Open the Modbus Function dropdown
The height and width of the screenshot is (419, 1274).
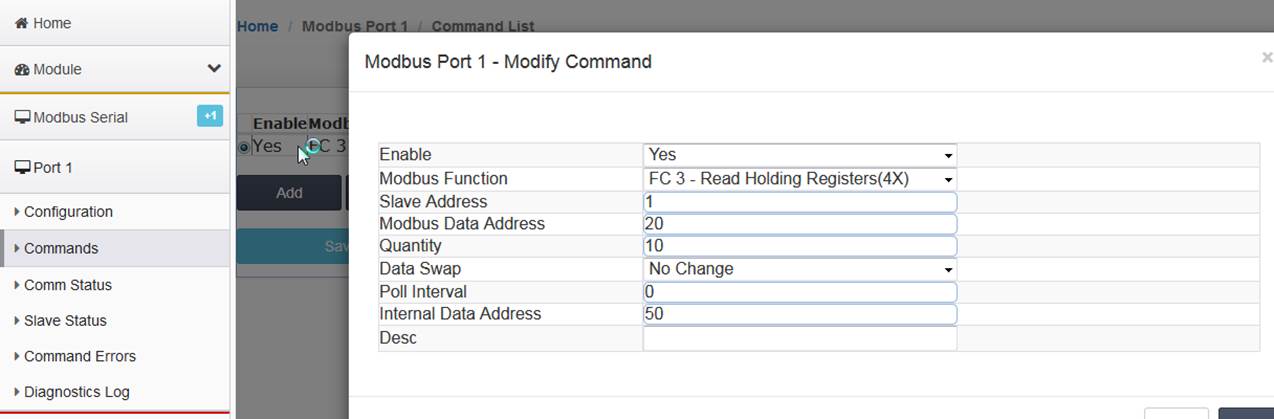pos(800,179)
